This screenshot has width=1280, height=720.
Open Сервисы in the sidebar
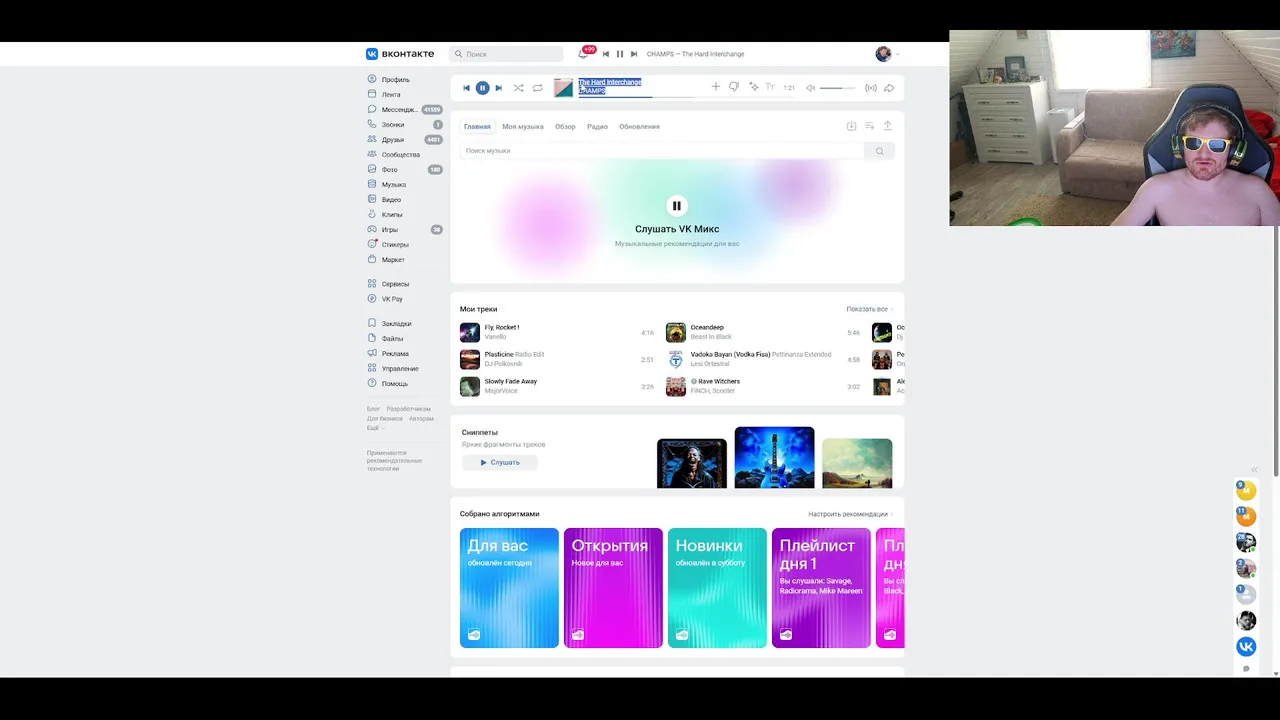click(395, 284)
